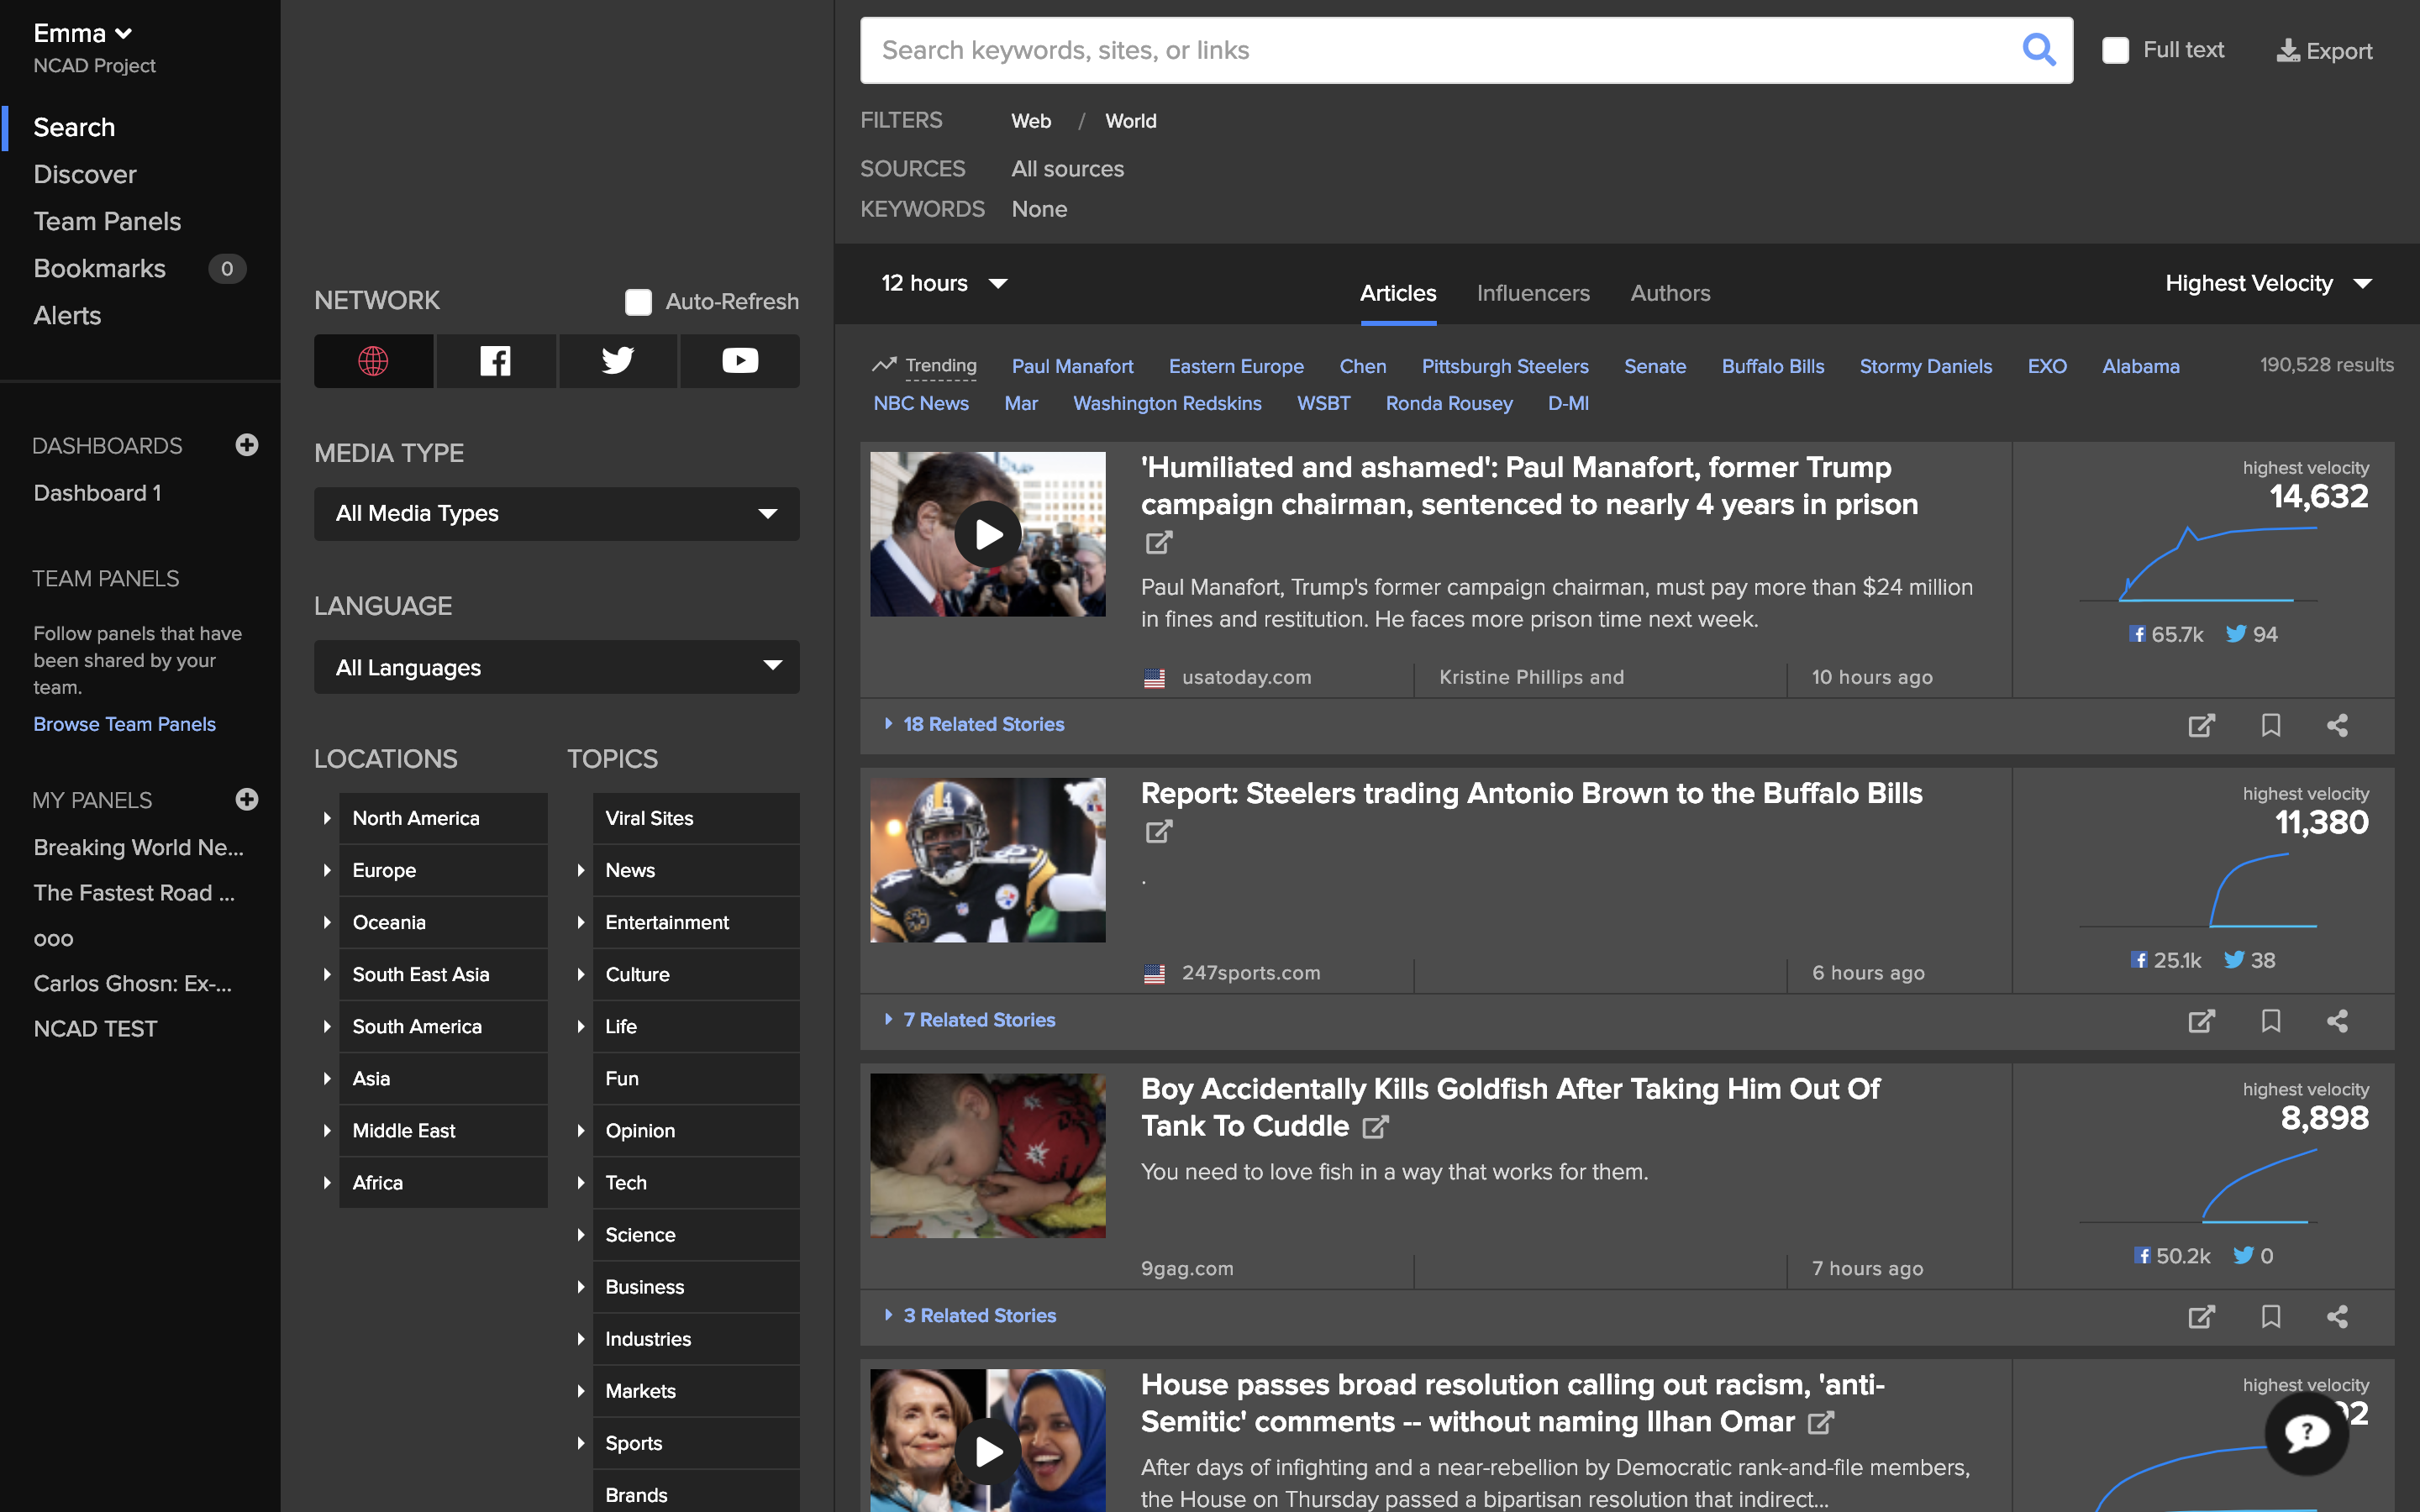Expand the News topic
Image resolution: width=2420 pixels, height=1512 pixels.
click(581, 870)
